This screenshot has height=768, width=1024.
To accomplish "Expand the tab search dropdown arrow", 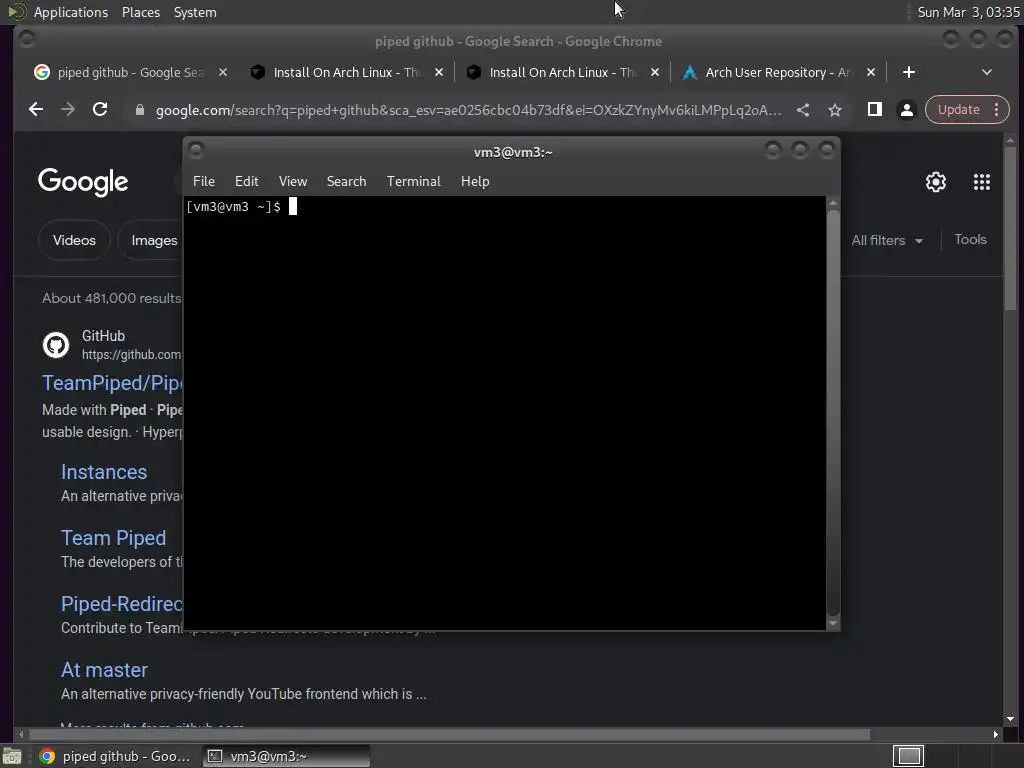I will click(x=987, y=72).
